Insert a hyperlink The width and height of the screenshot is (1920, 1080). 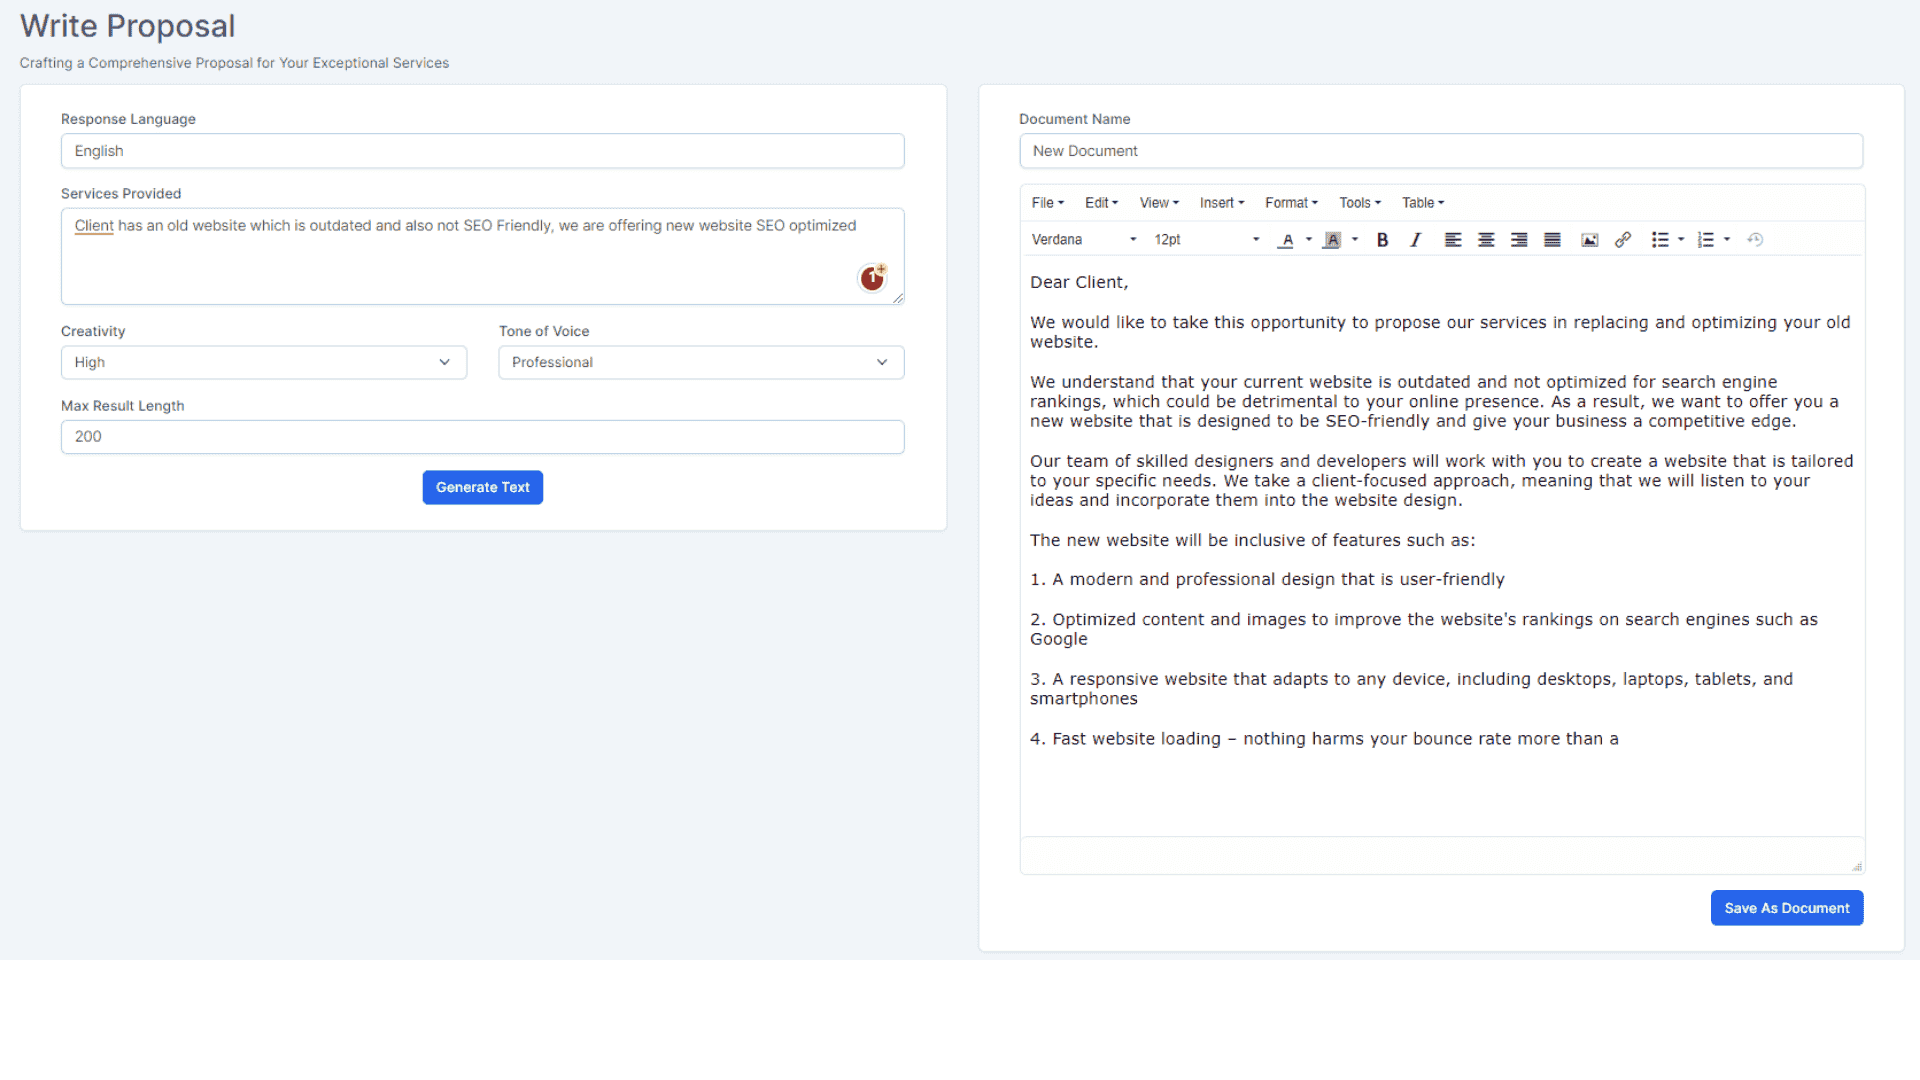coord(1623,240)
